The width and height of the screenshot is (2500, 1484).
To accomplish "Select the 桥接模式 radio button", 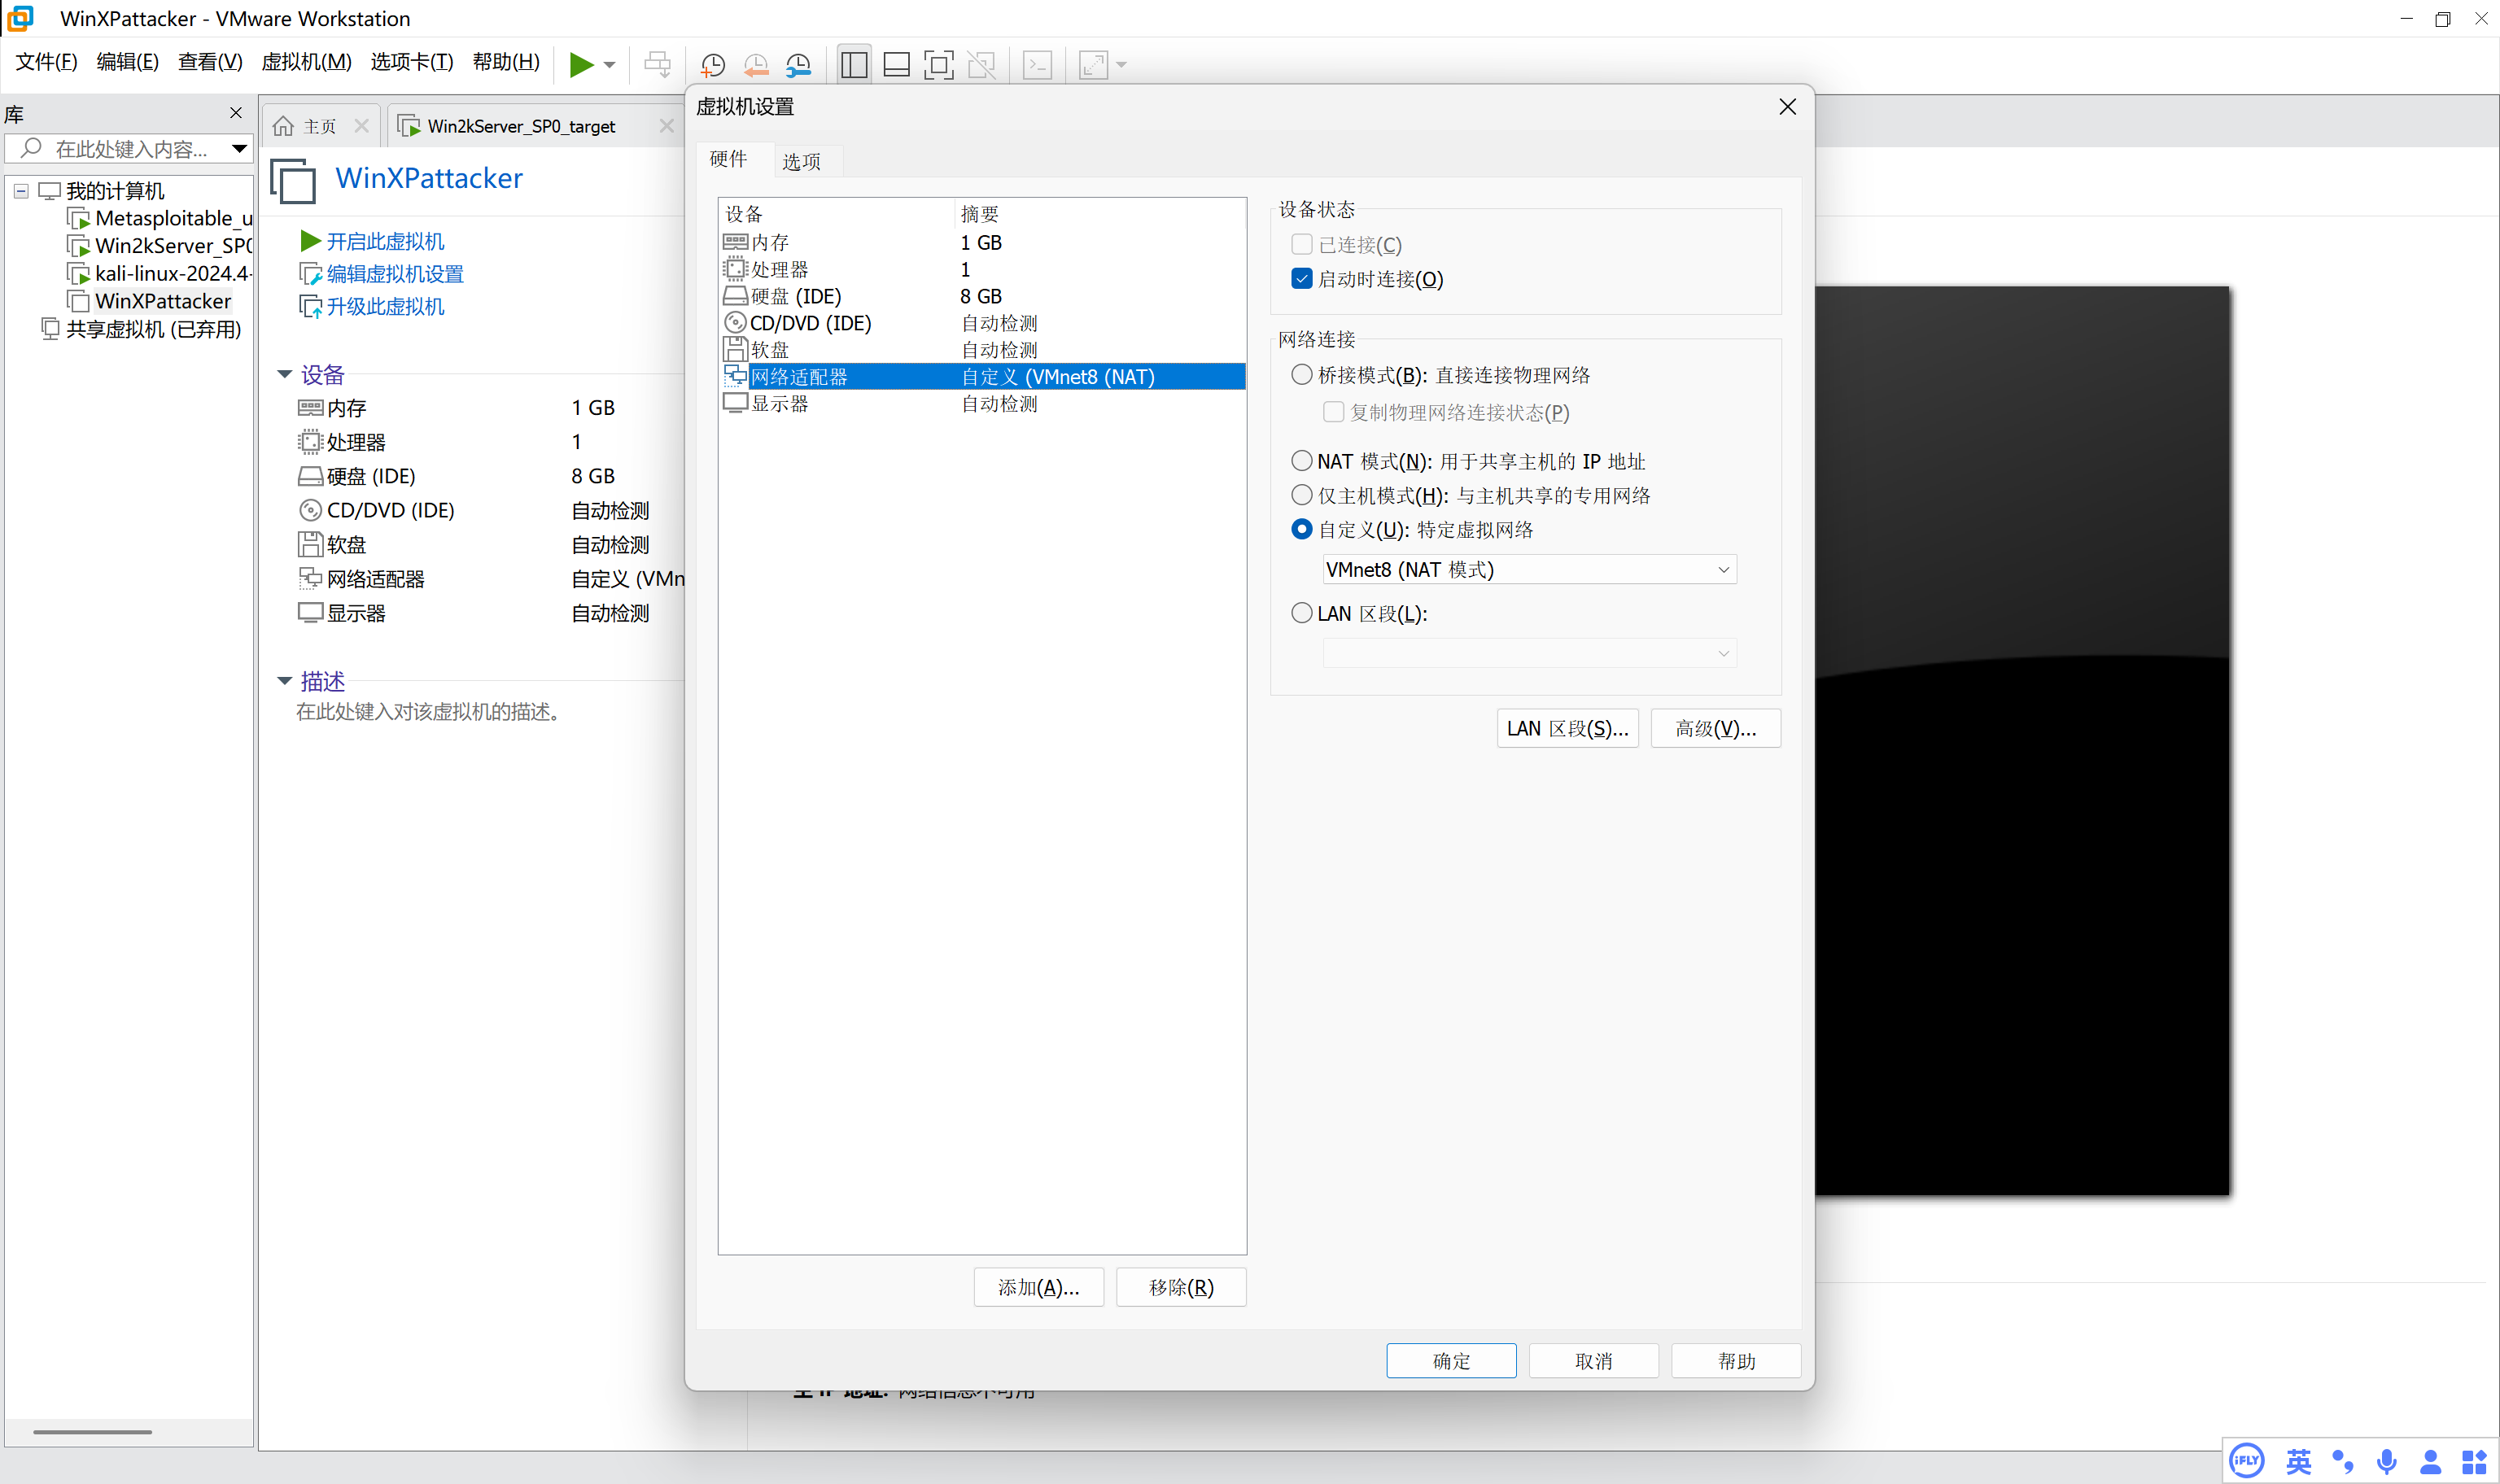I will click(1301, 375).
